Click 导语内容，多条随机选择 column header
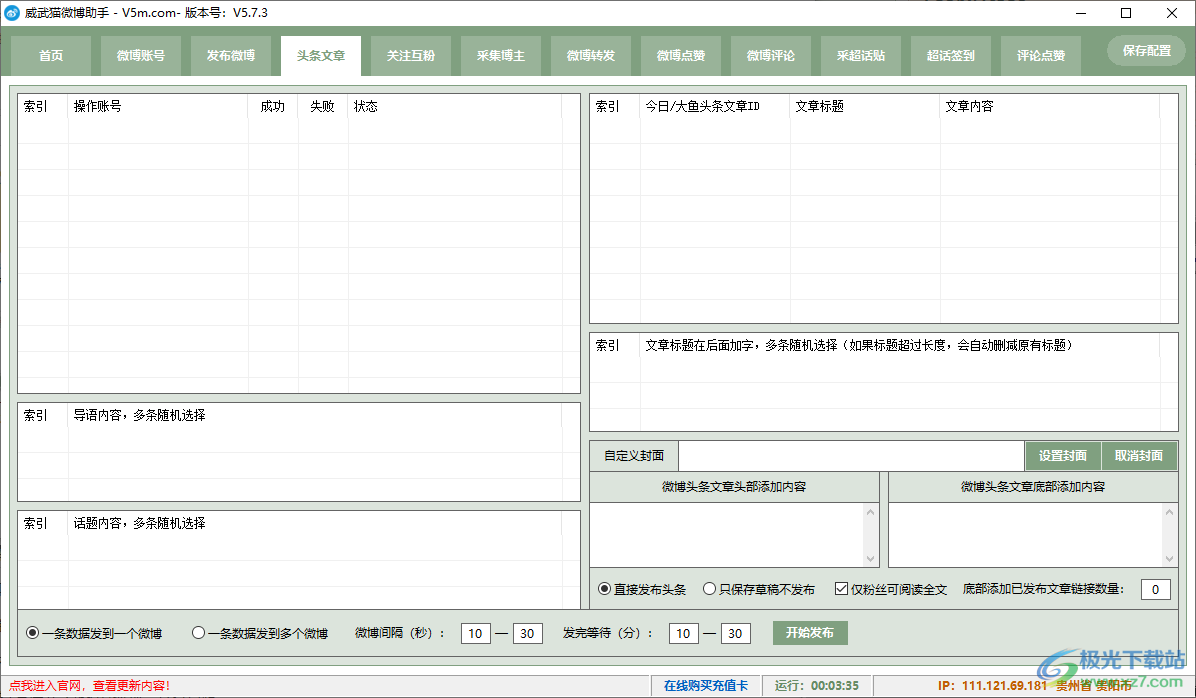The width and height of the screenshot is (1196, 698). coord(314,415)
